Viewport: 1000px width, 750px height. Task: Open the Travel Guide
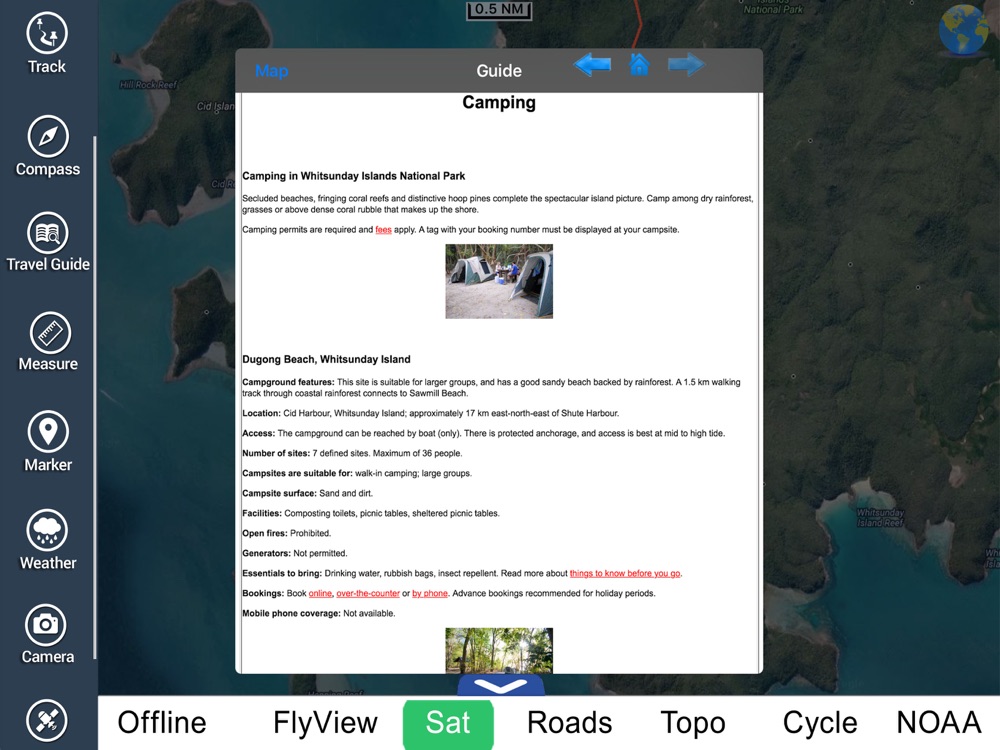point(48,242)
